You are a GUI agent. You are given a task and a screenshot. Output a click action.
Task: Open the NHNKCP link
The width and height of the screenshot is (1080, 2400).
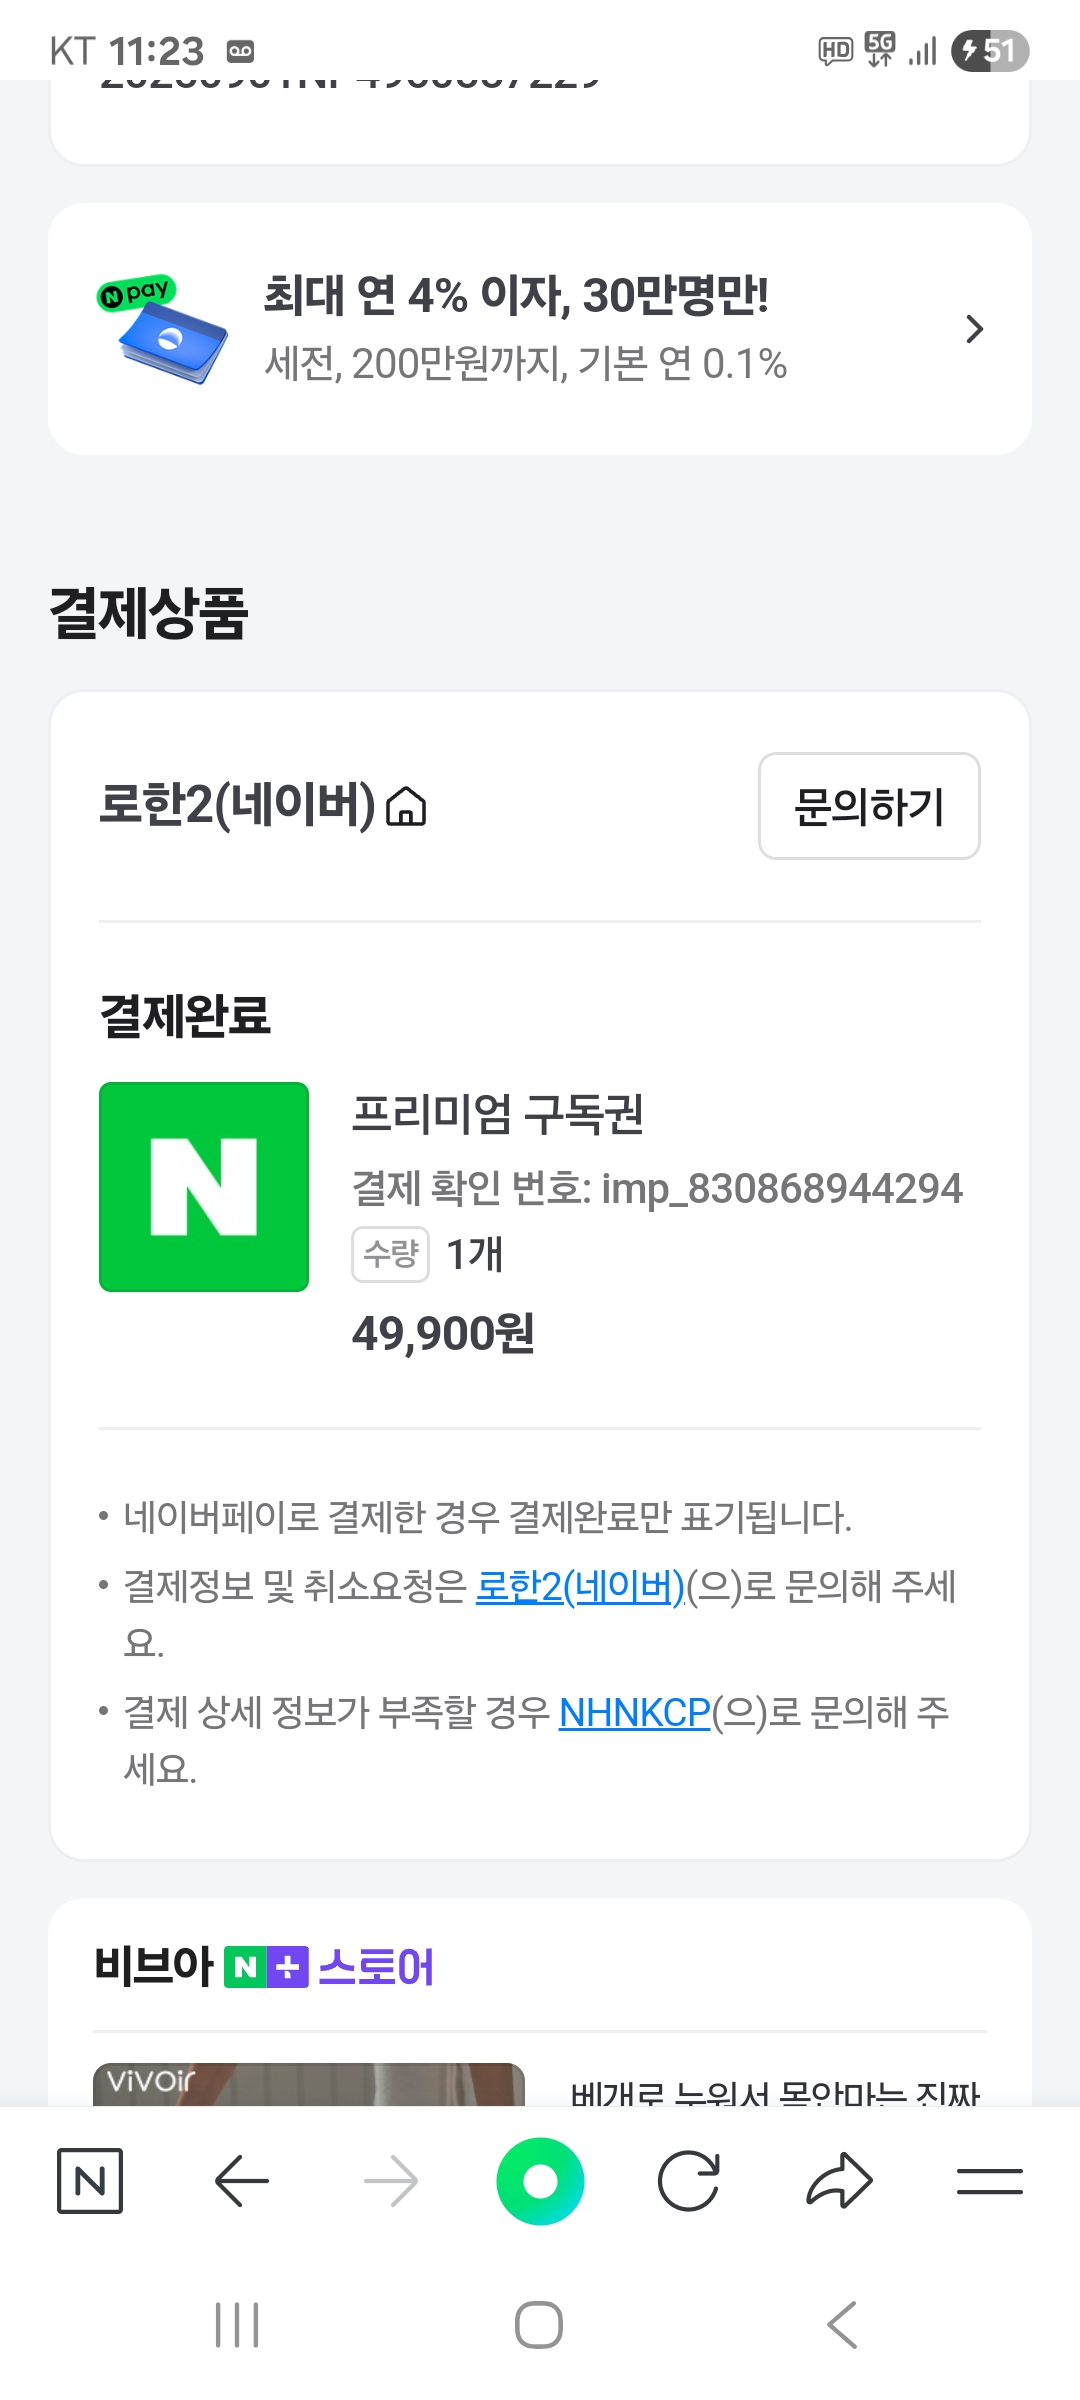tap(634, 1713)
